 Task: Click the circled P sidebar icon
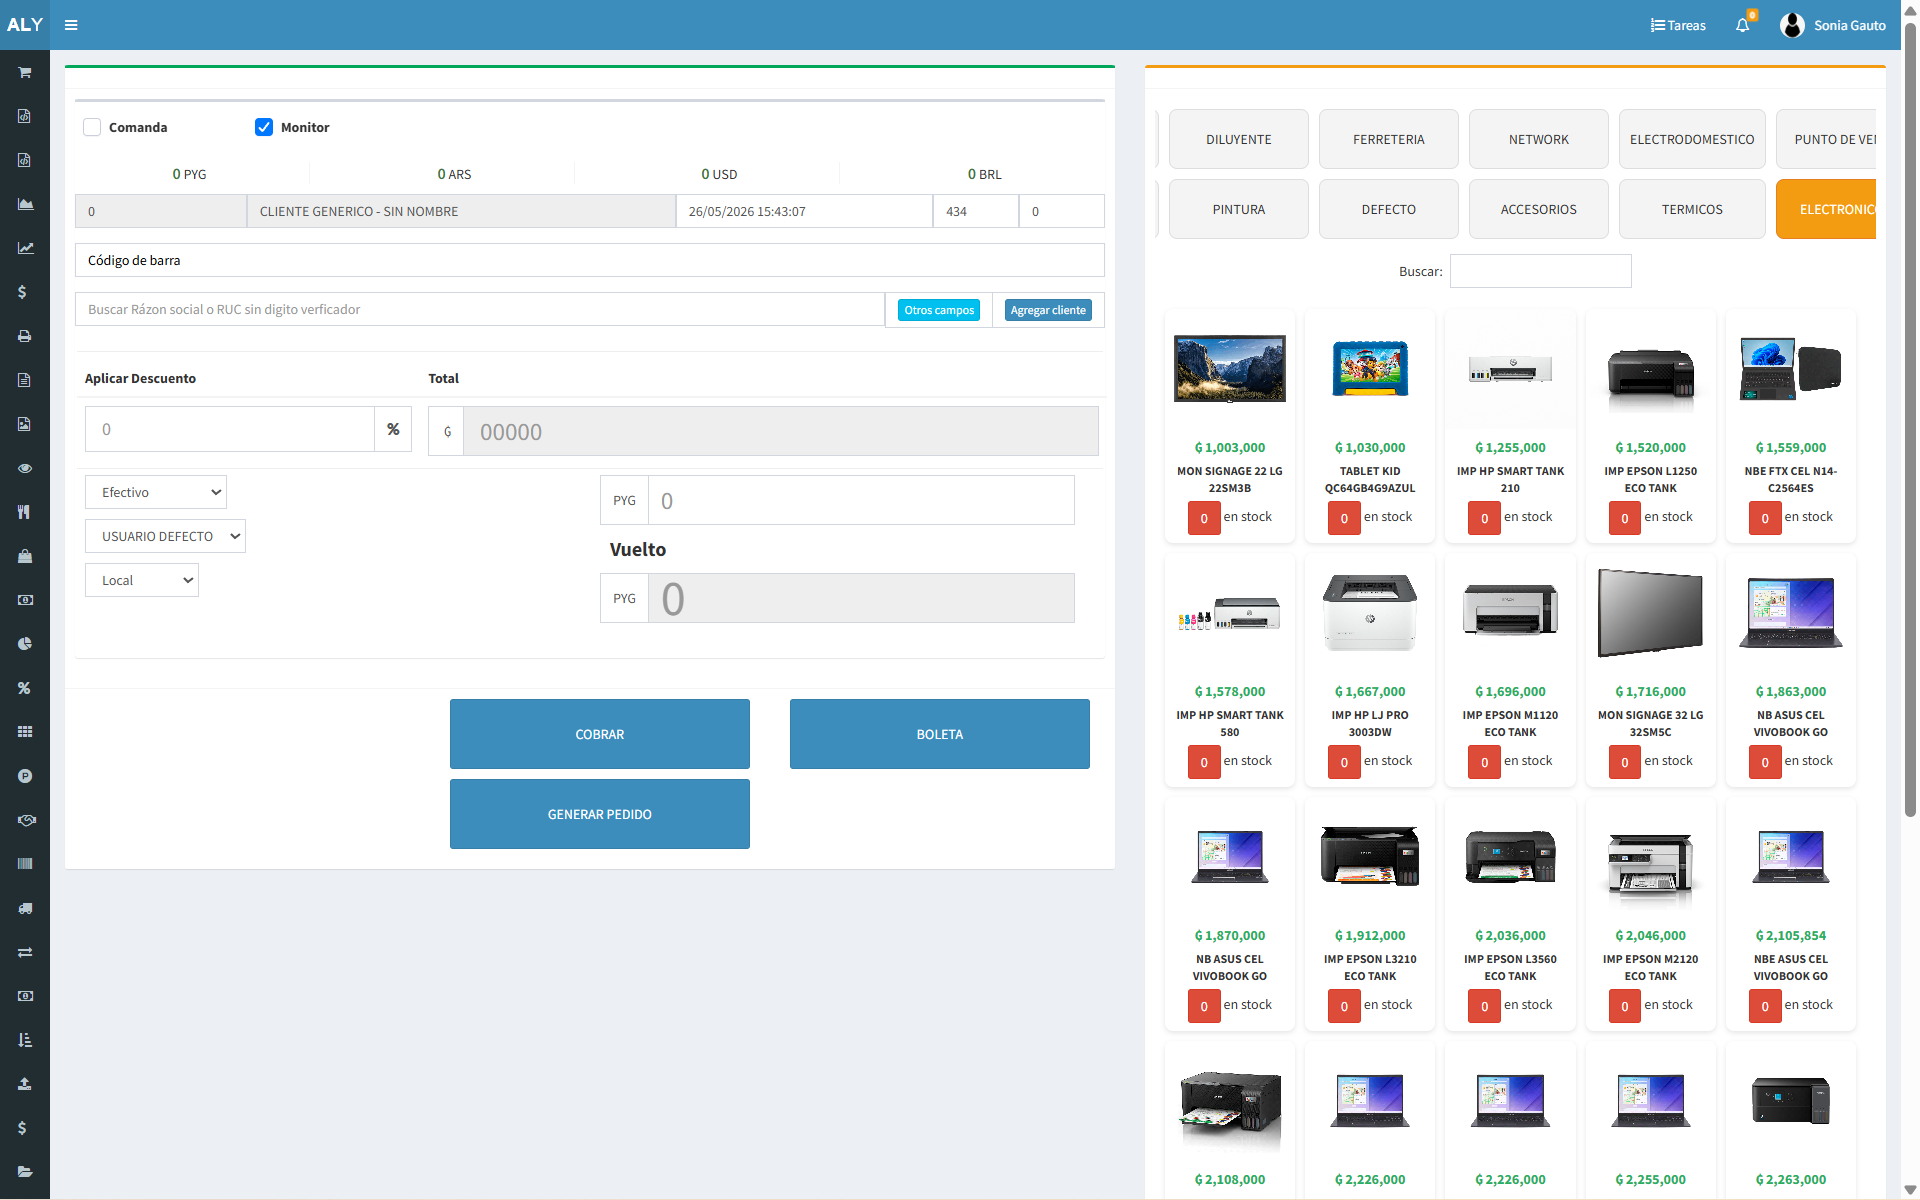tap(25, 776)
